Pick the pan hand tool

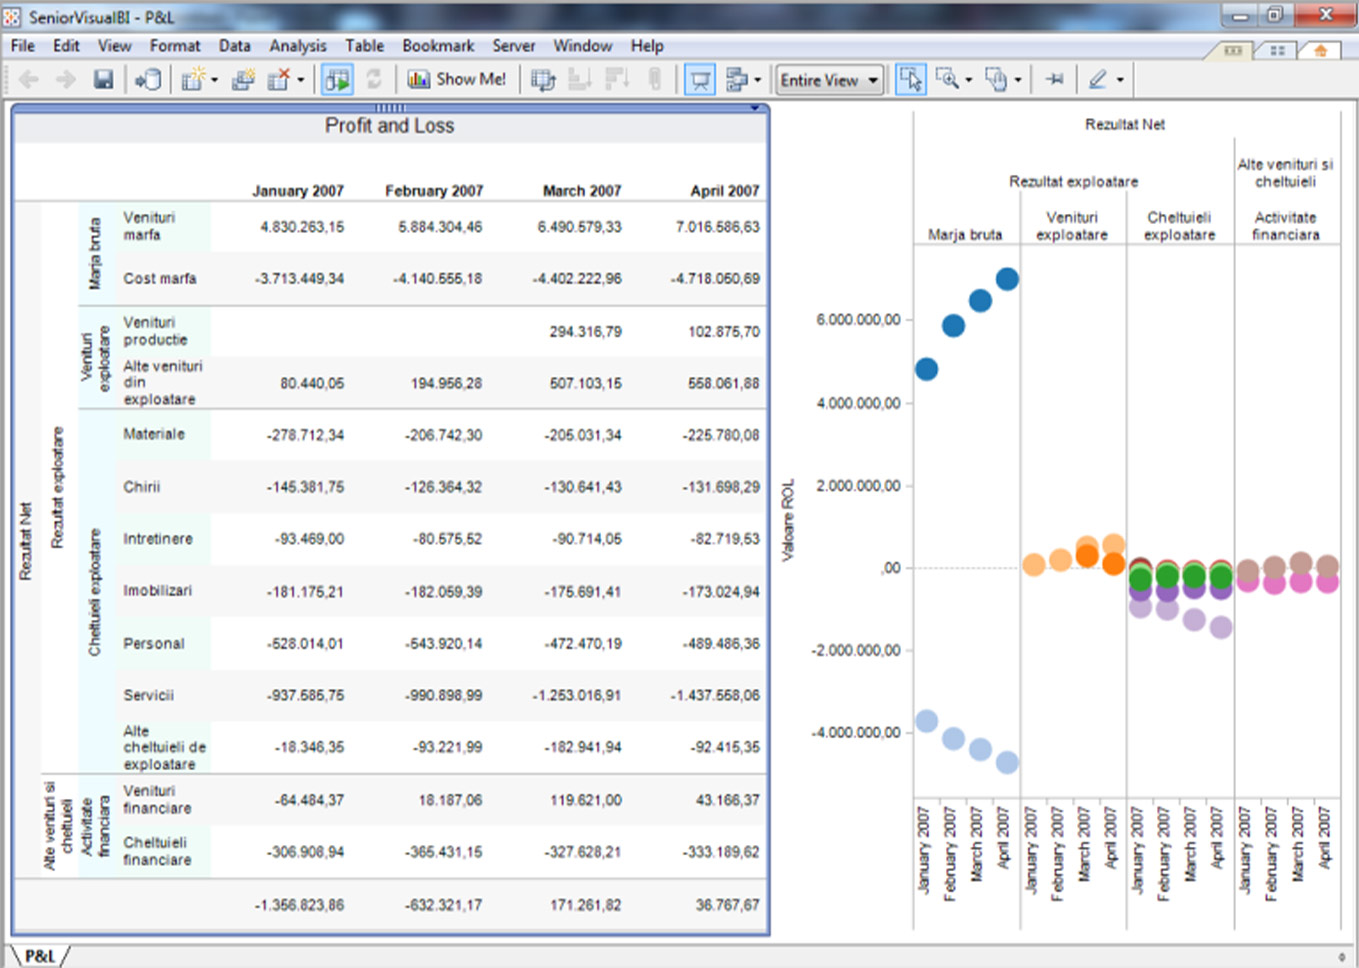[996, 79]
